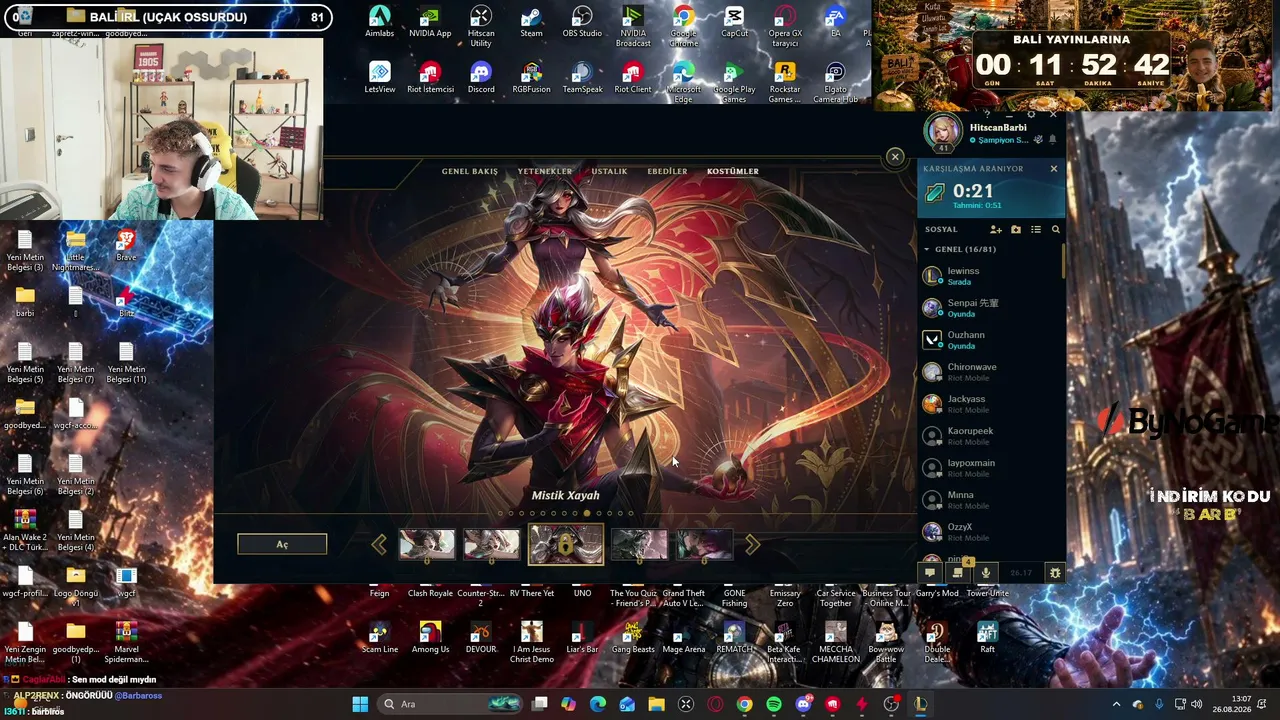The width and height of the screenshot is (1280, 720).
Task: Open friend OzzyX entry
Action: (x=990, y=532)
